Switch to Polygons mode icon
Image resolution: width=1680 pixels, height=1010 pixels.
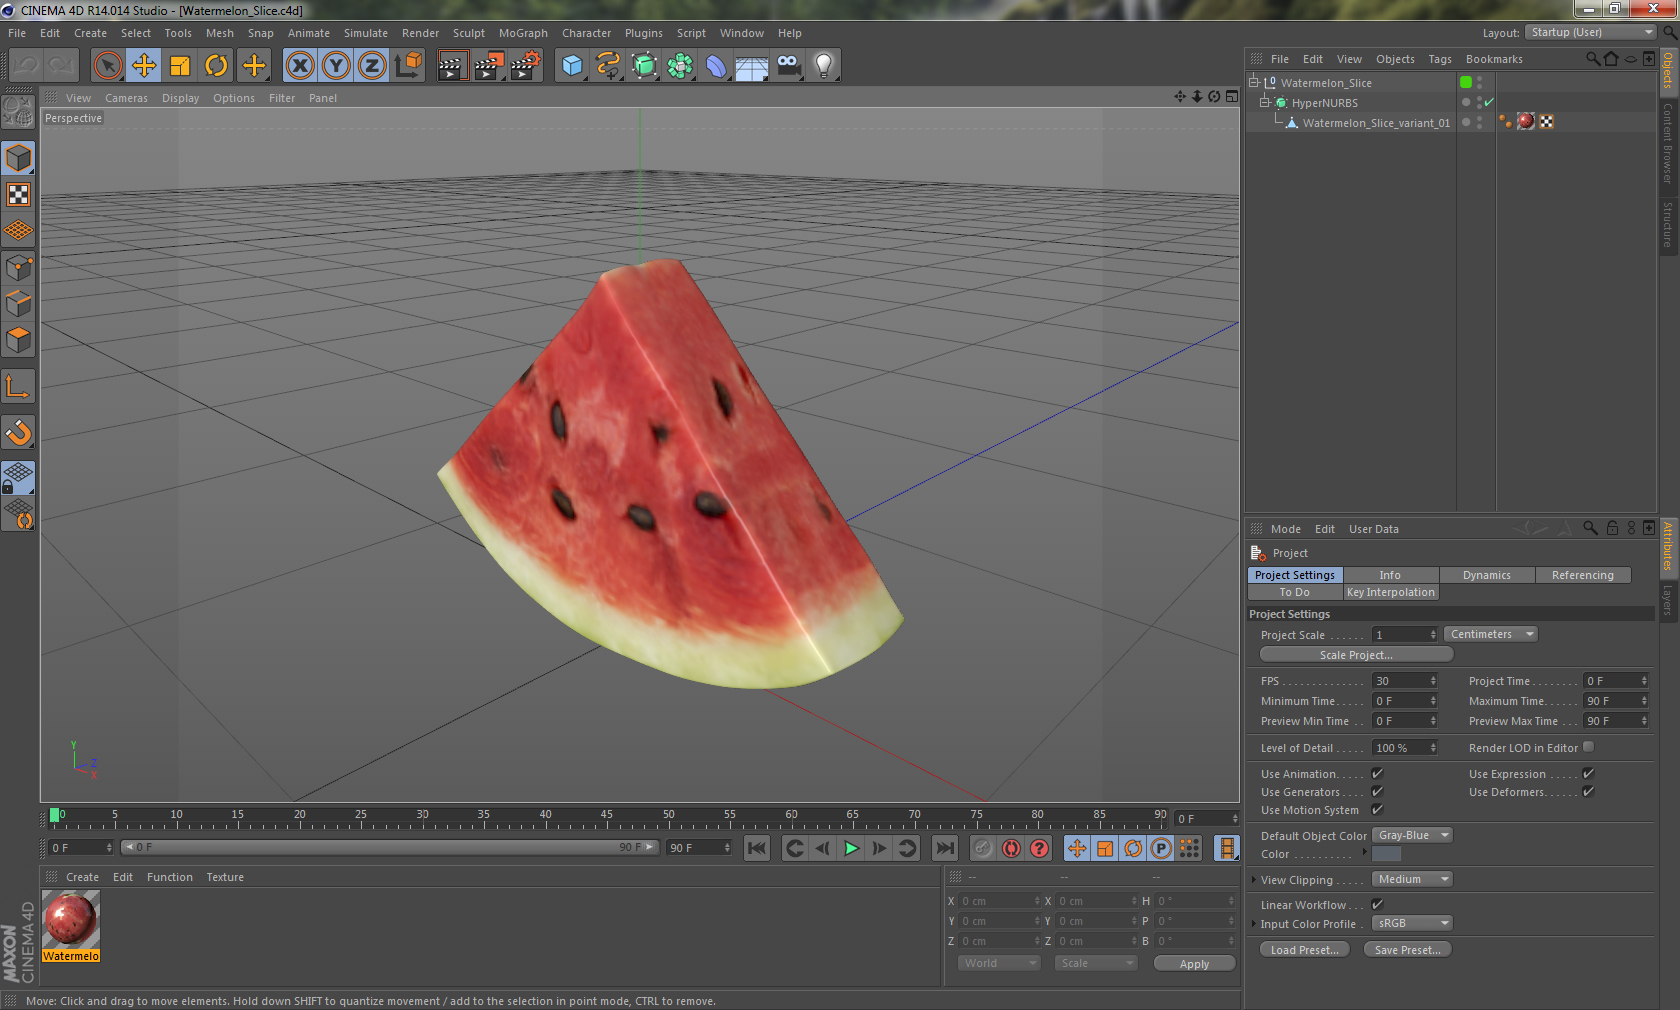tap(18, 340)
